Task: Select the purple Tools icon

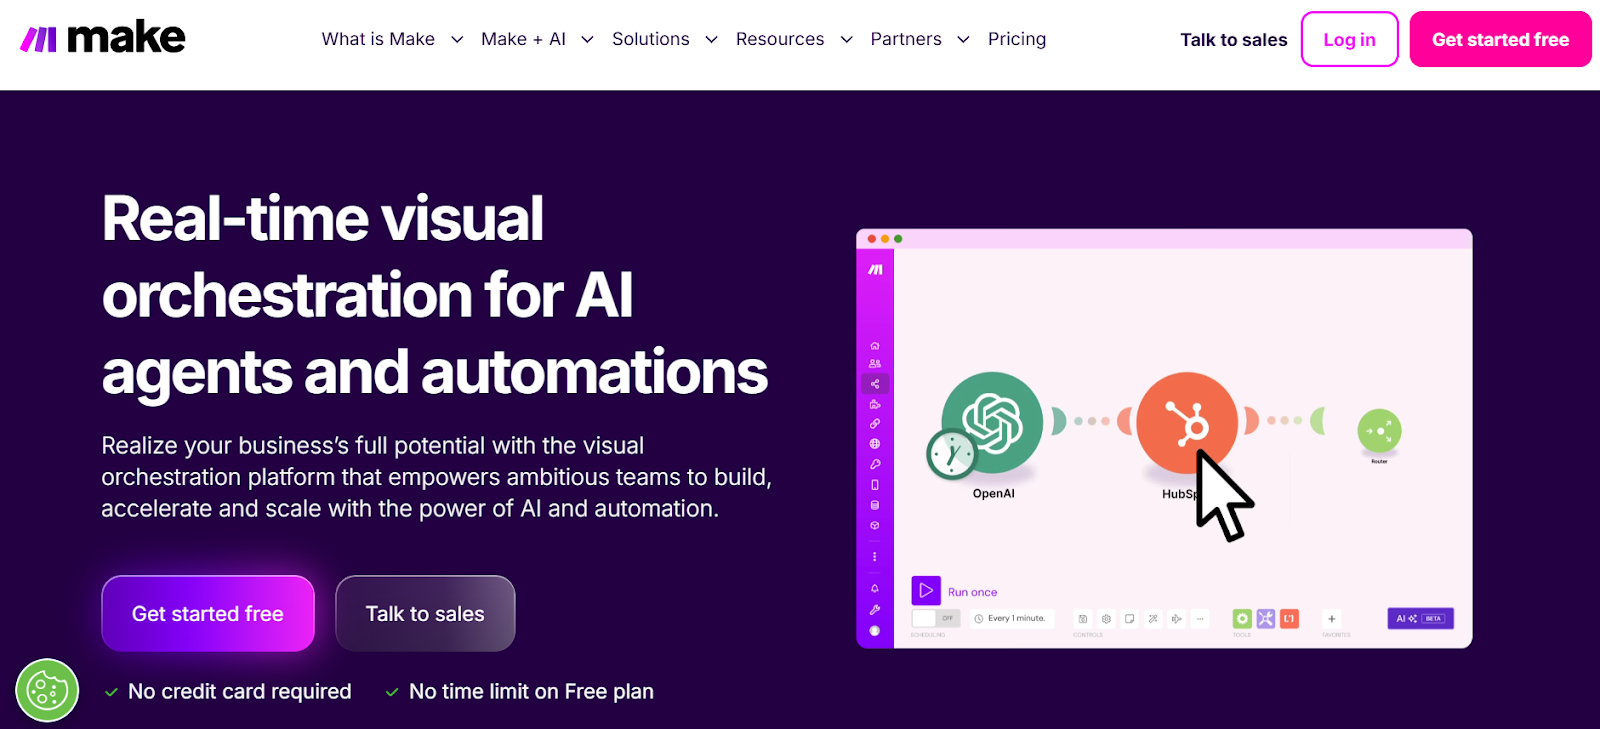Action: tap(1266, 619)
